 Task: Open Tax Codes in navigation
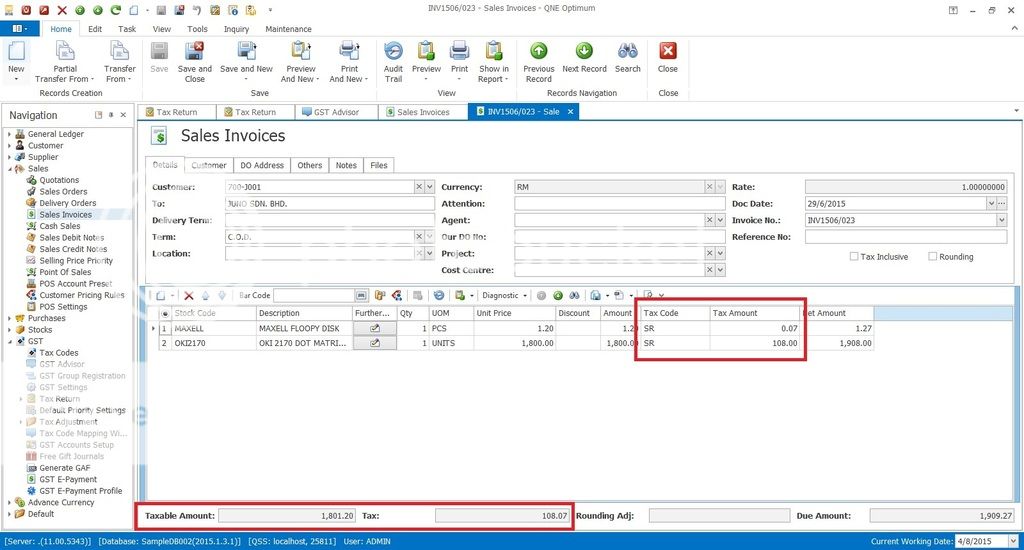click(x=58, y=353)
